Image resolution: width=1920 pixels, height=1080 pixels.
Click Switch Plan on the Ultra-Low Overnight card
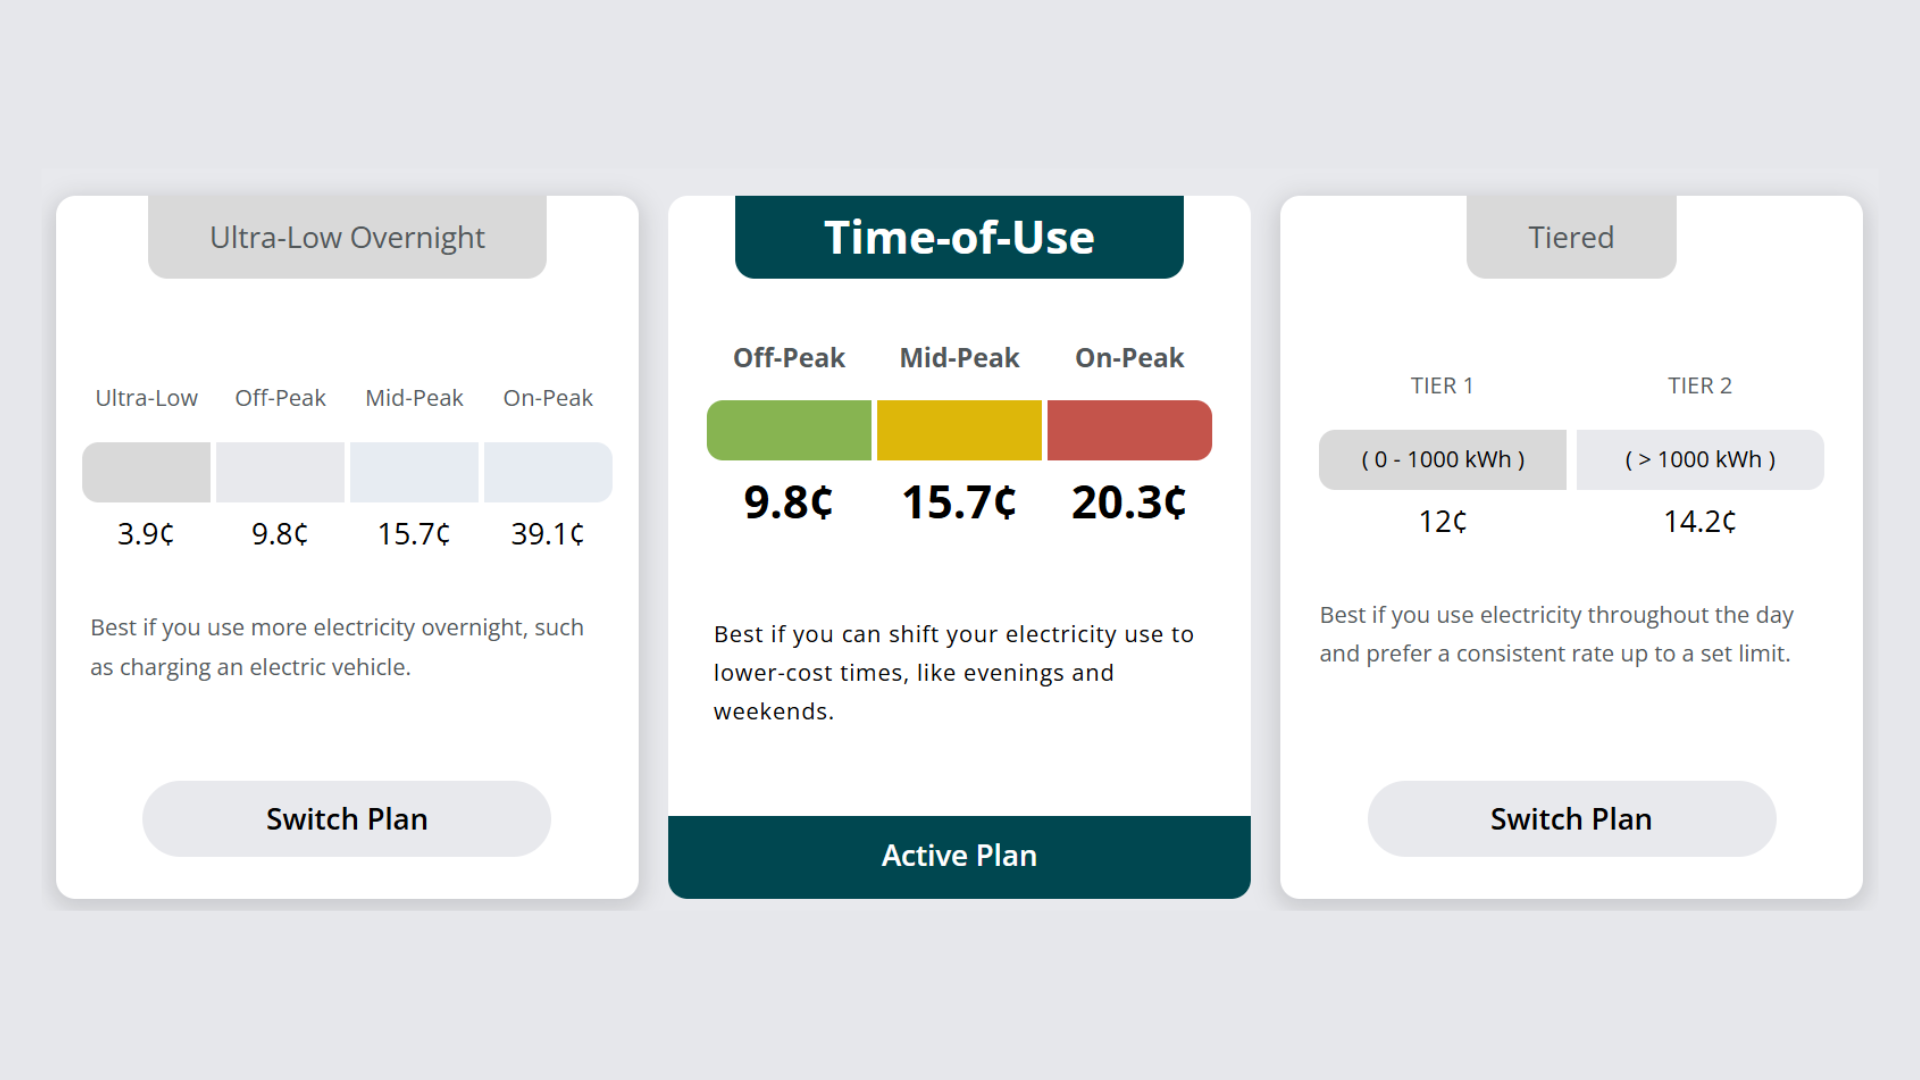click(346, 818)
